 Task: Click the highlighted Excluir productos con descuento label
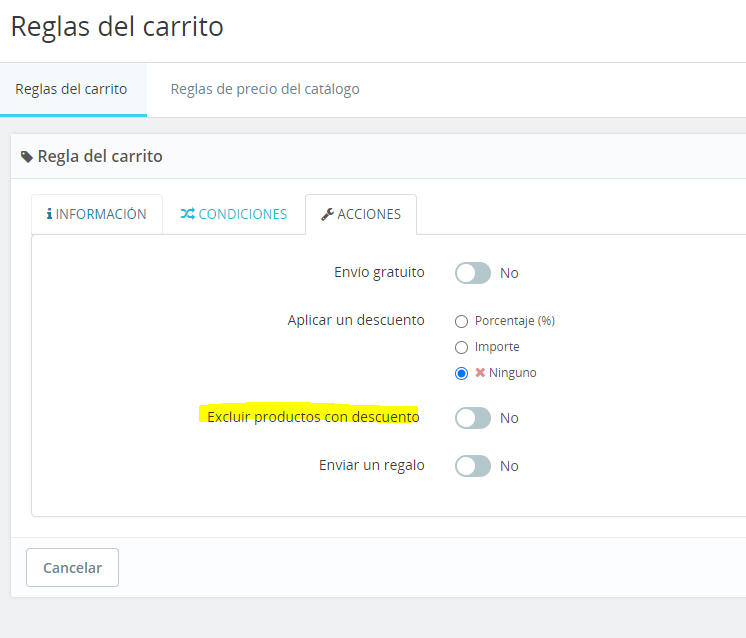pyautogui.click(x=313, y=417)
